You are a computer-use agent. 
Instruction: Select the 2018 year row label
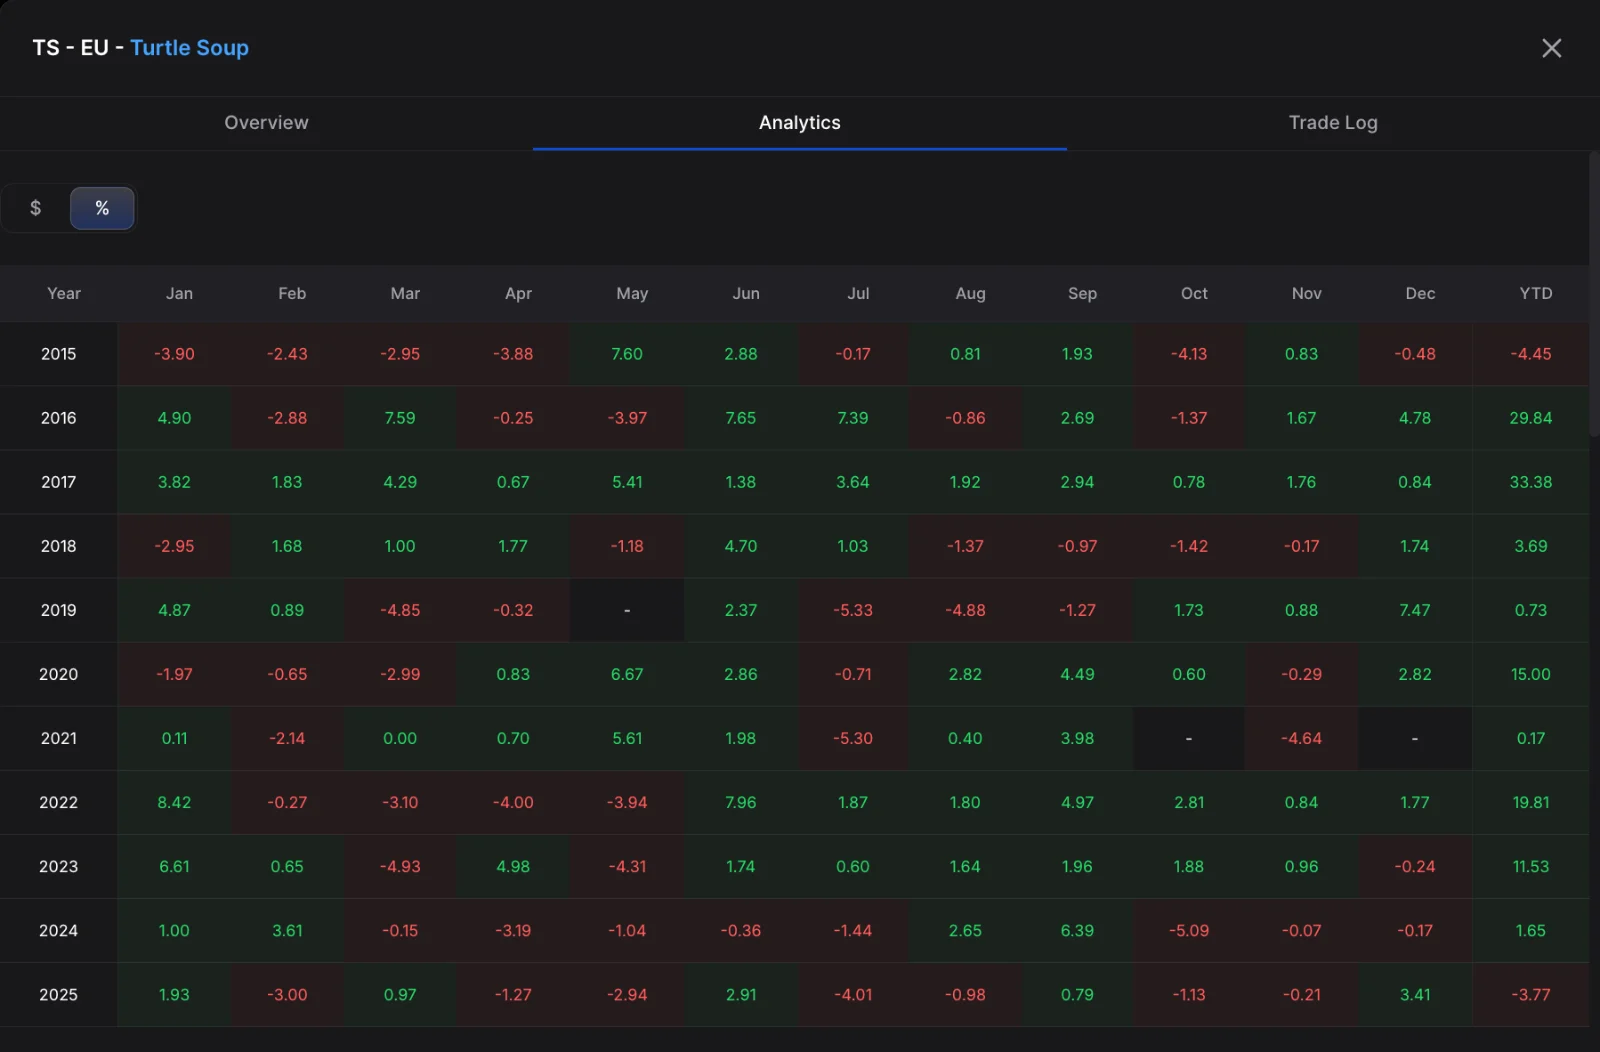58,546
